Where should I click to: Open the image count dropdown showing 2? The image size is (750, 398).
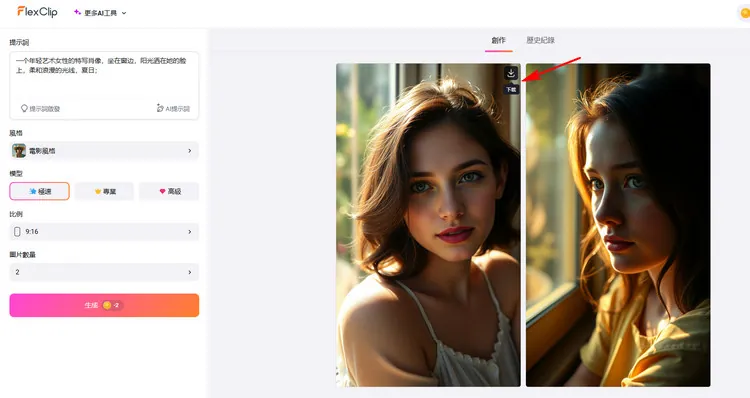pos(104,272)
